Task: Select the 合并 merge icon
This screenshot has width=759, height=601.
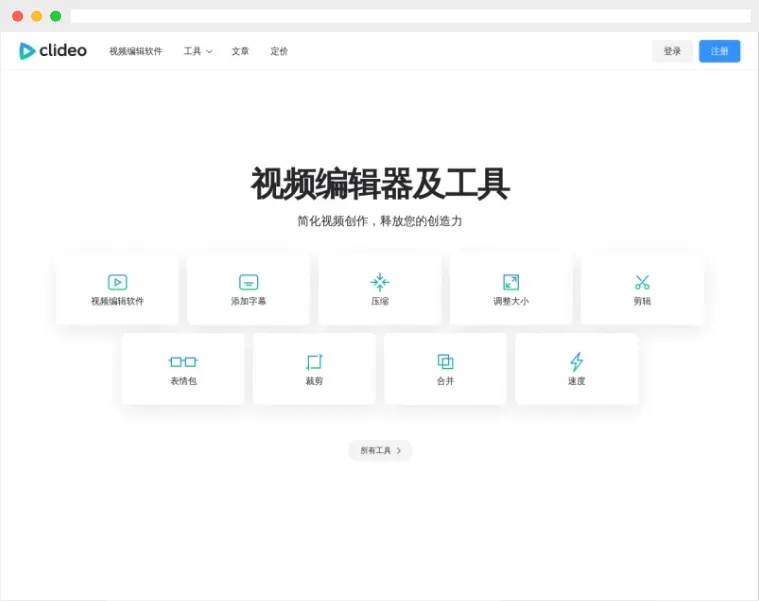Action: tap(445, 361)
